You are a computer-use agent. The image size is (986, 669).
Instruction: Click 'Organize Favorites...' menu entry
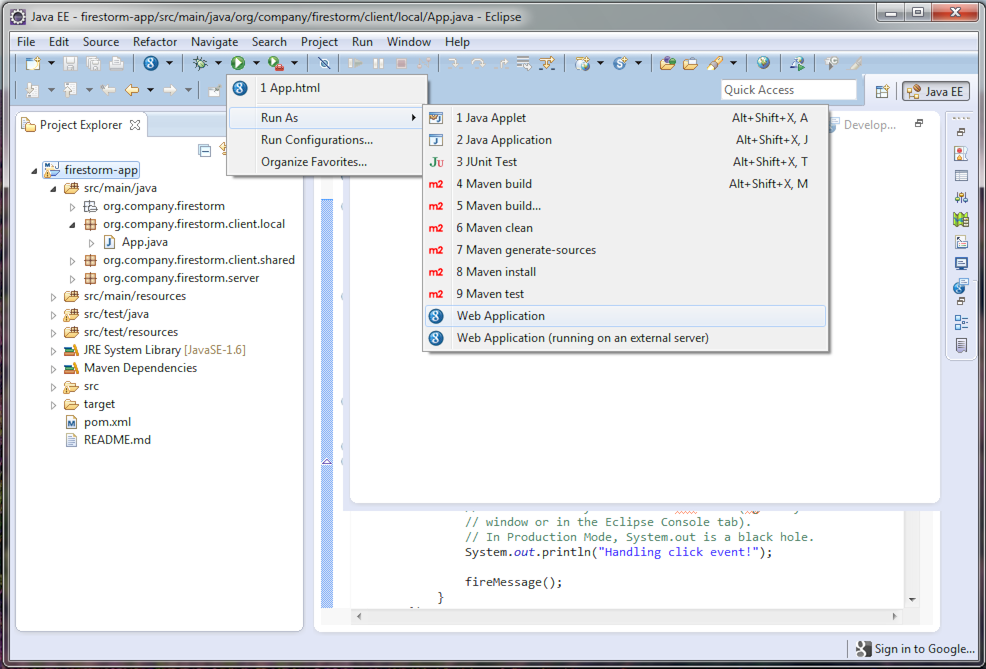click(x=326, y=162)
